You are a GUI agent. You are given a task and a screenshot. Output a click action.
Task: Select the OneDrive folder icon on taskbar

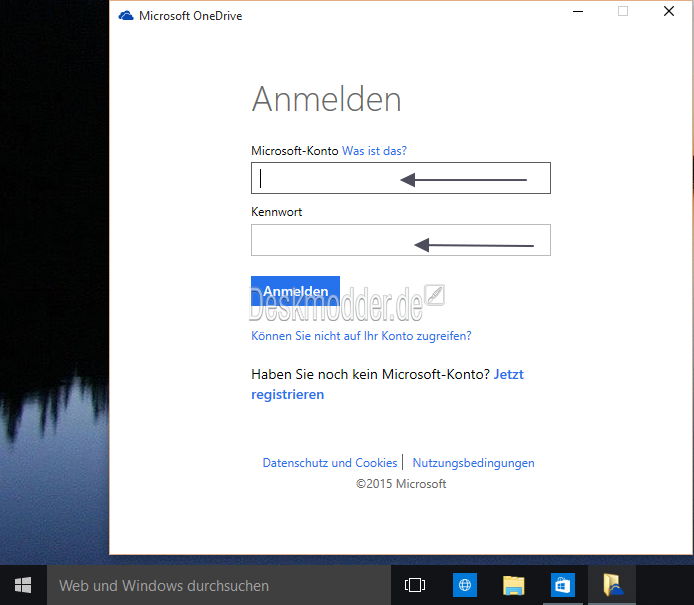[x=613, y=585]
